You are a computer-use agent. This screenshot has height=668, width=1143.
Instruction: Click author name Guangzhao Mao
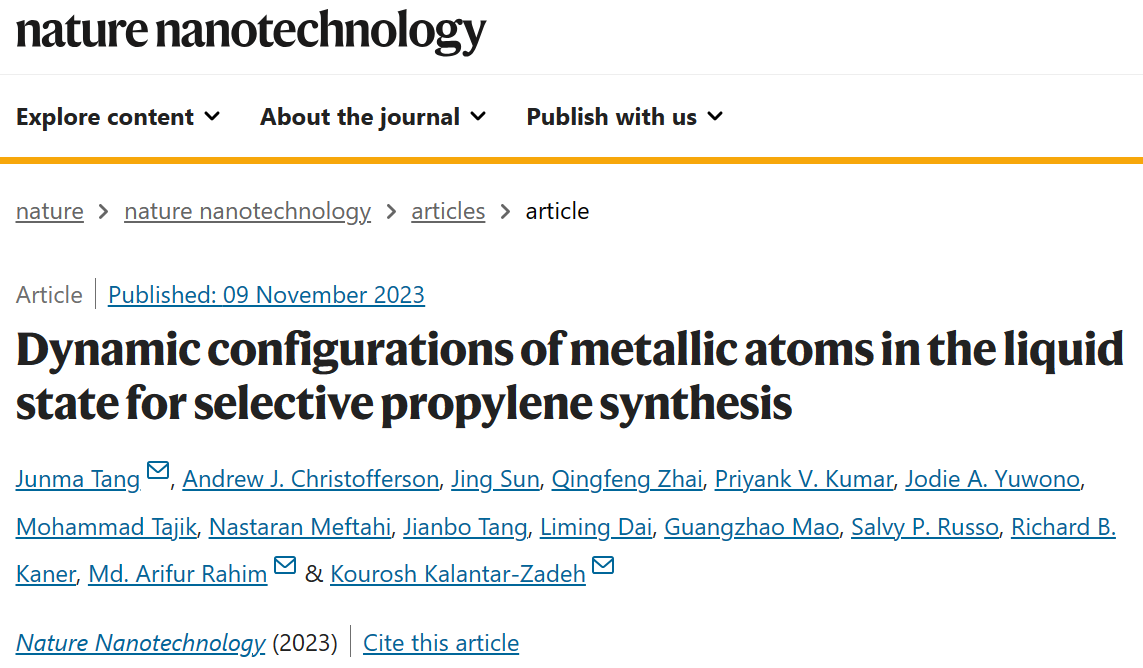(751, 527)
